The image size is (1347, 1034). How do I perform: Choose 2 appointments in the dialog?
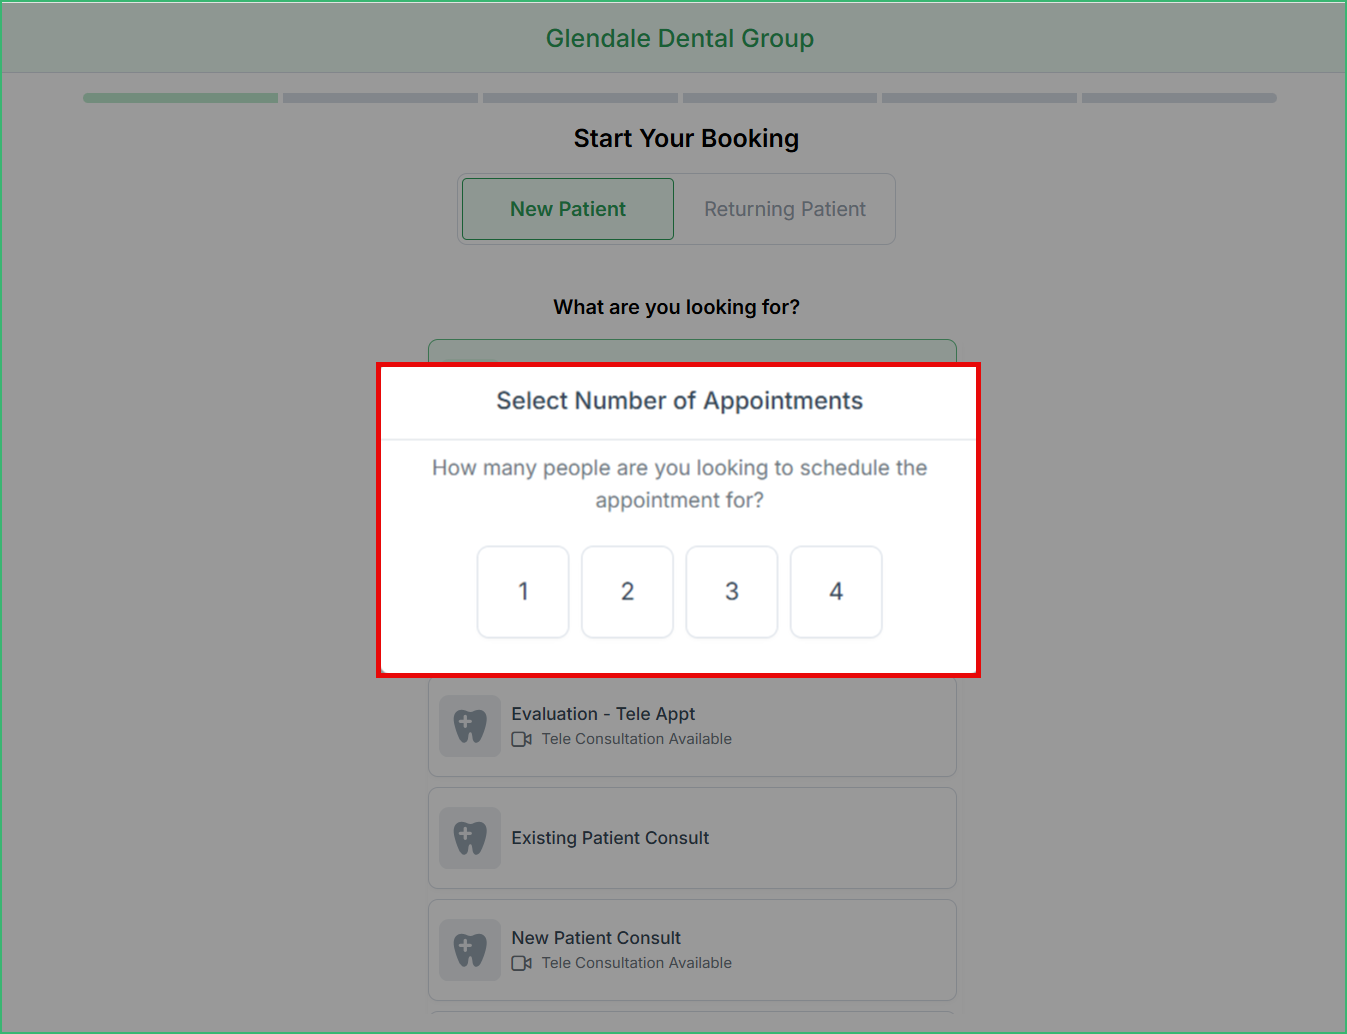(x=627, y=591)
